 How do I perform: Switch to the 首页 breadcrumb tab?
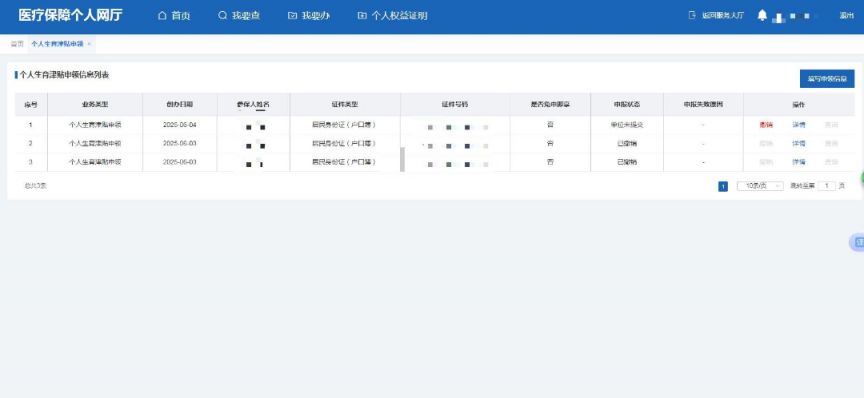(17, 44)
